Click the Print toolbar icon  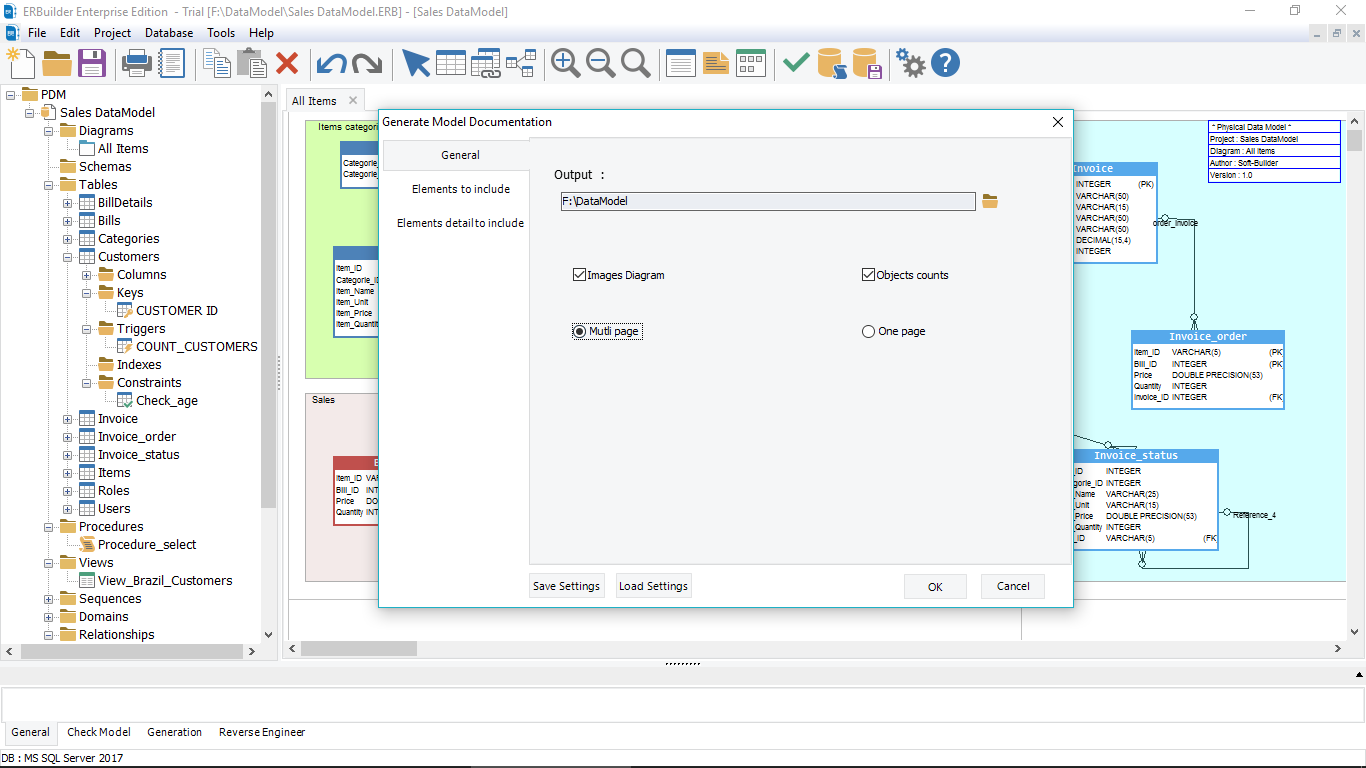tap(136, 62)
